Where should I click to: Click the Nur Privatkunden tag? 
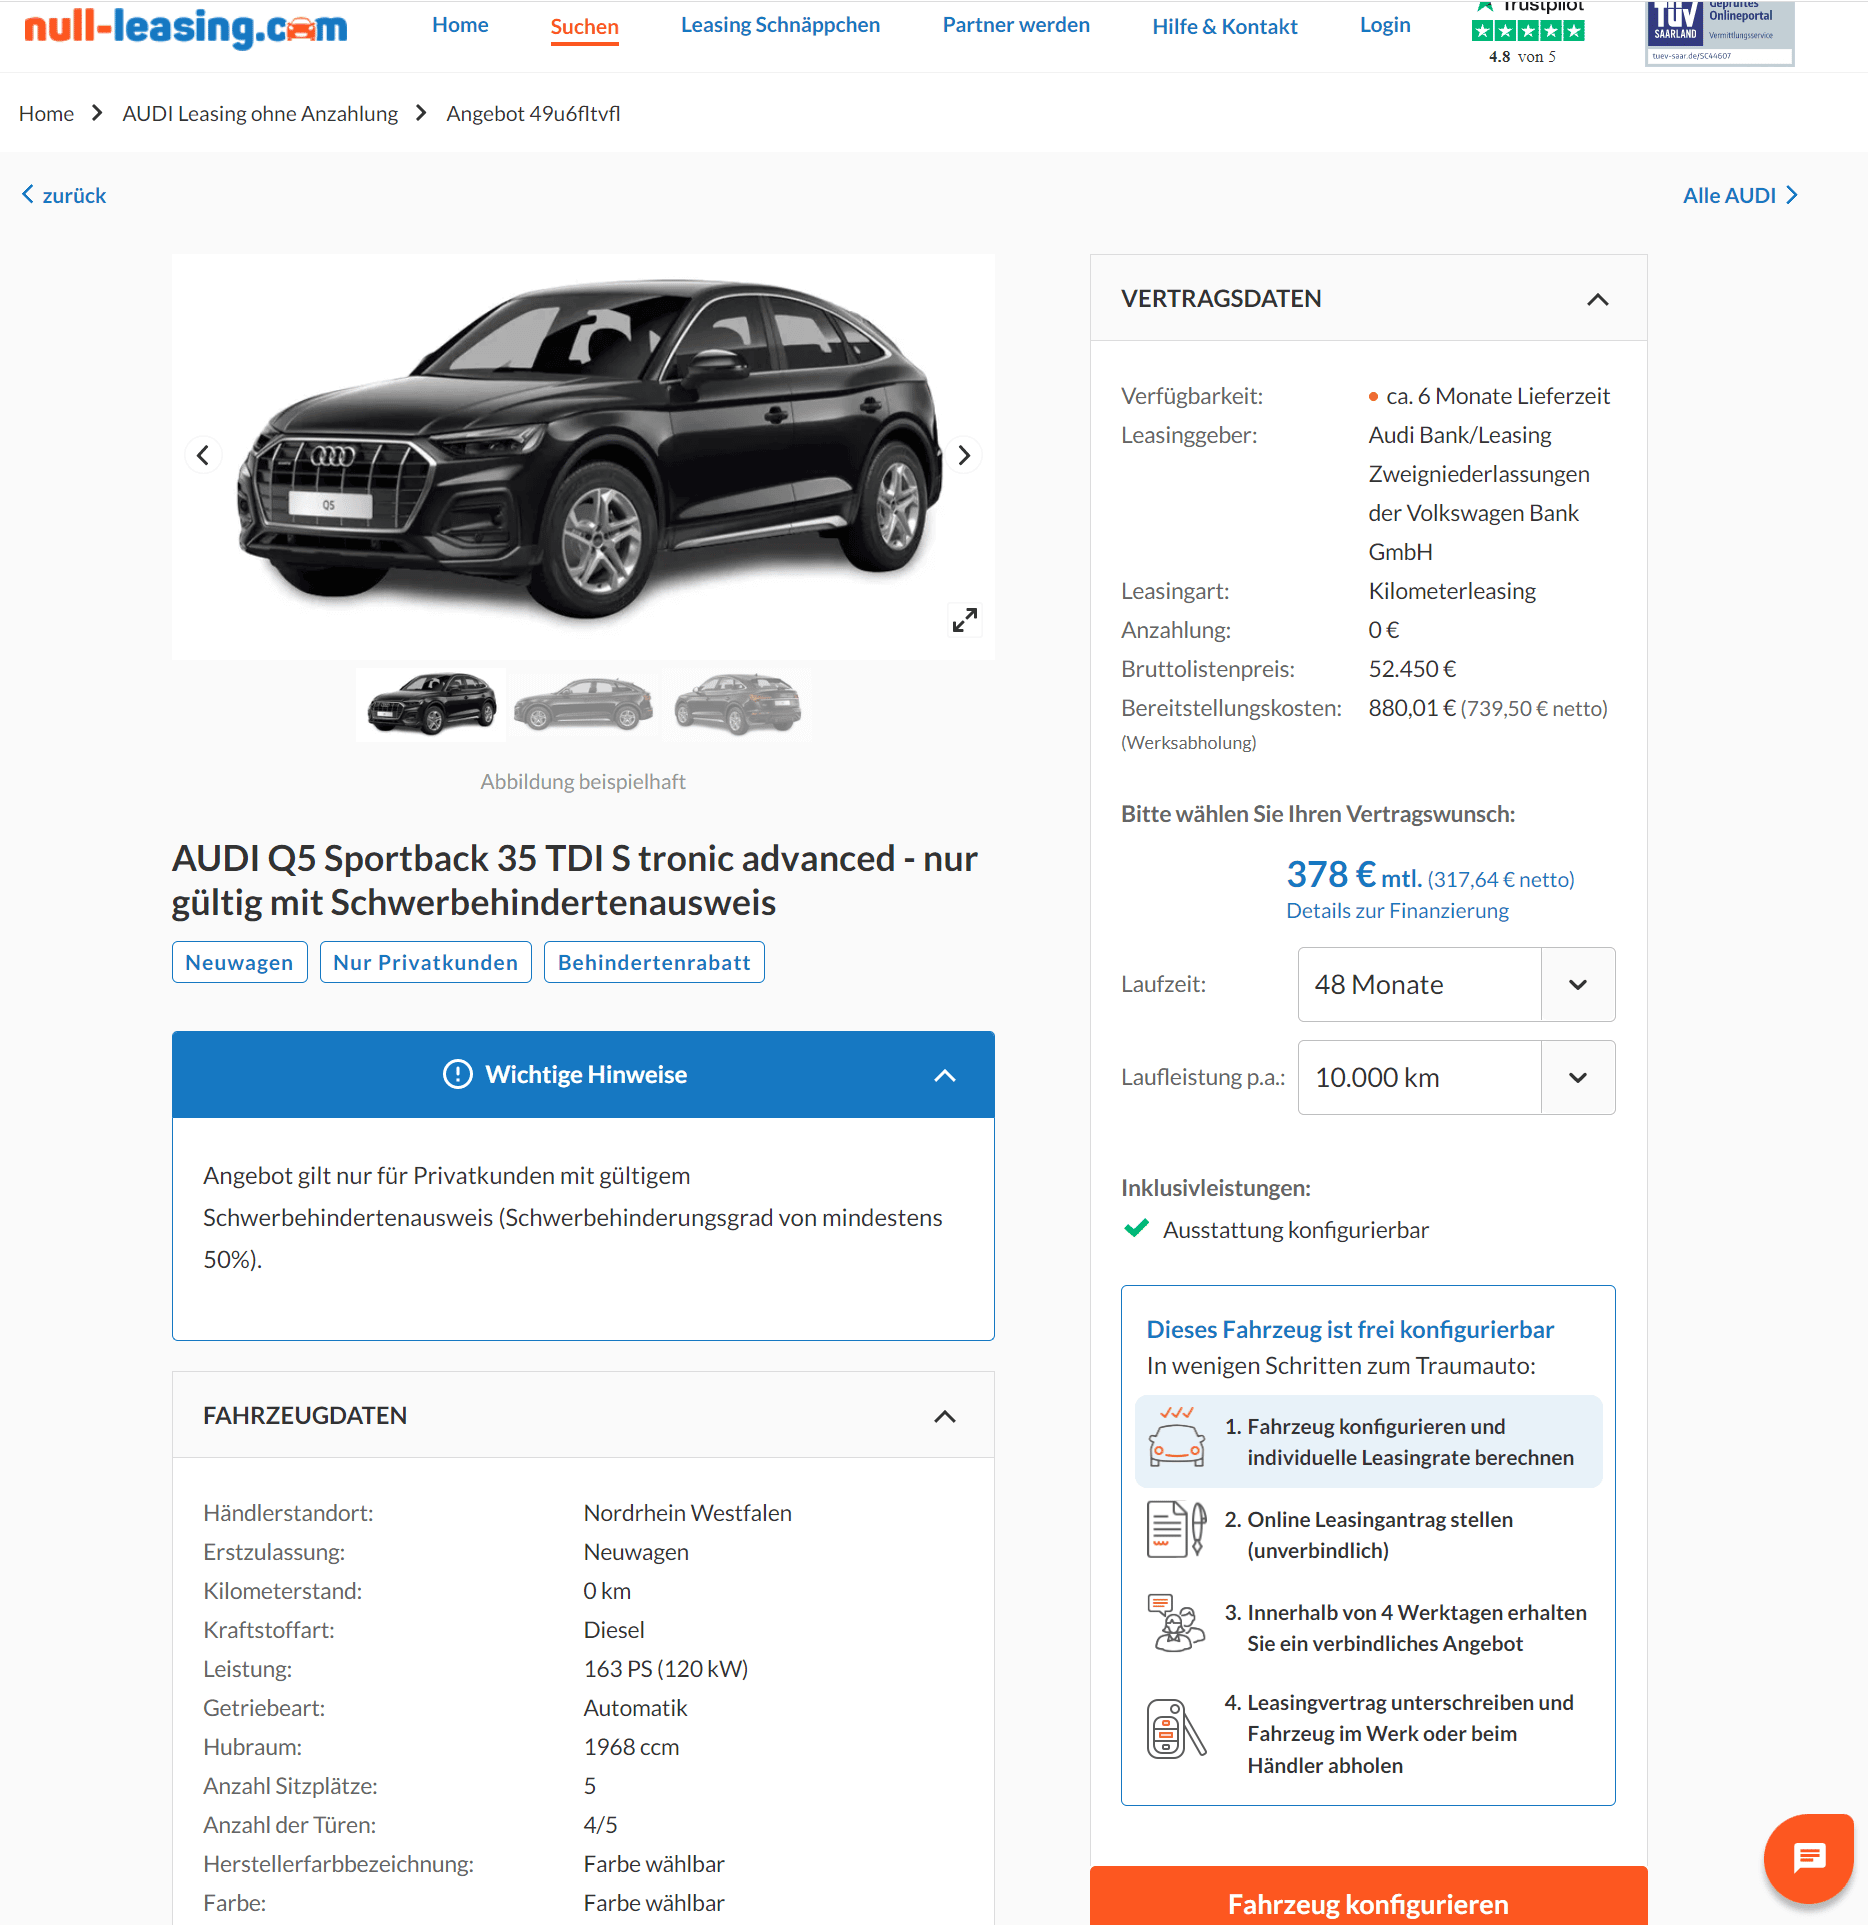pyautogui.click(x=426, y=962)
